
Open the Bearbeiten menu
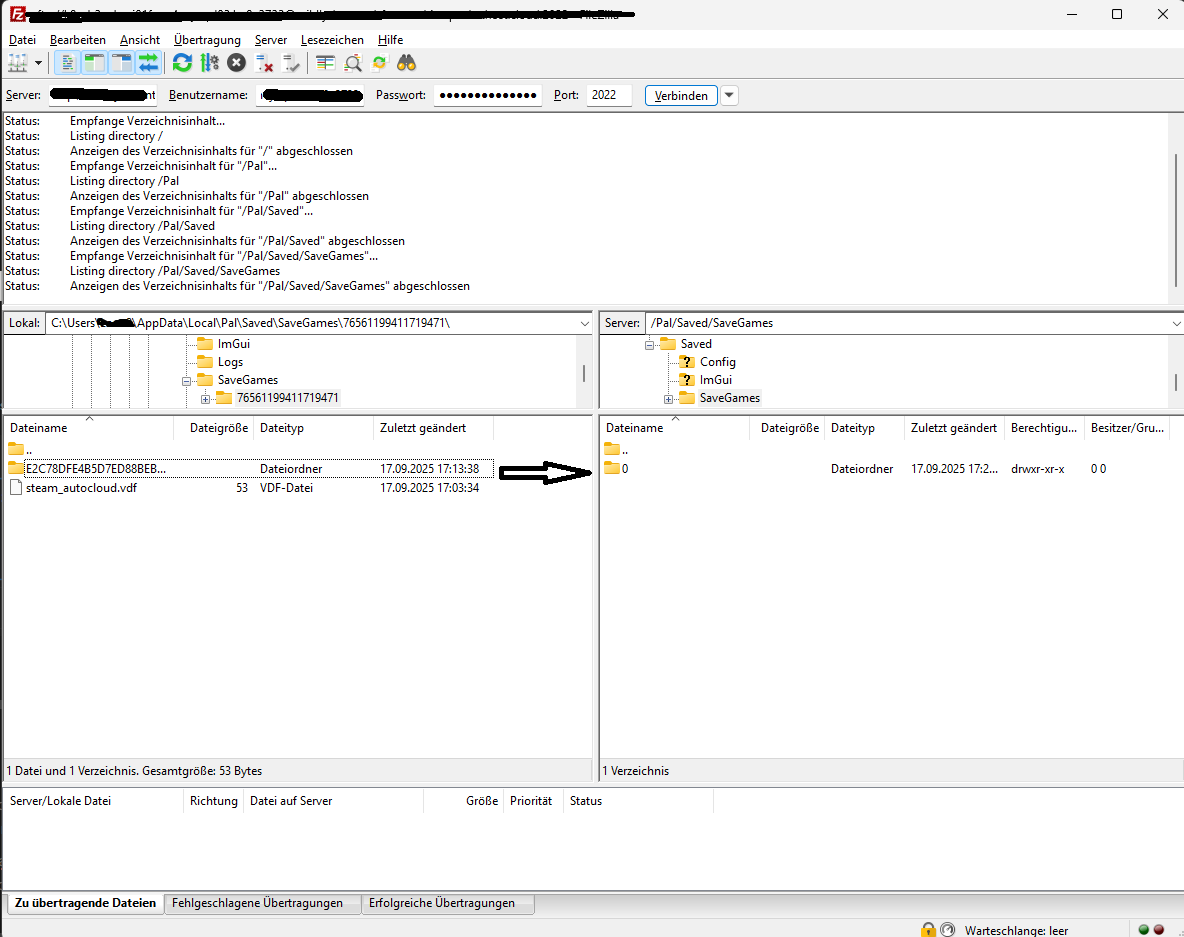pyautogui.click(x=78, y=40)
